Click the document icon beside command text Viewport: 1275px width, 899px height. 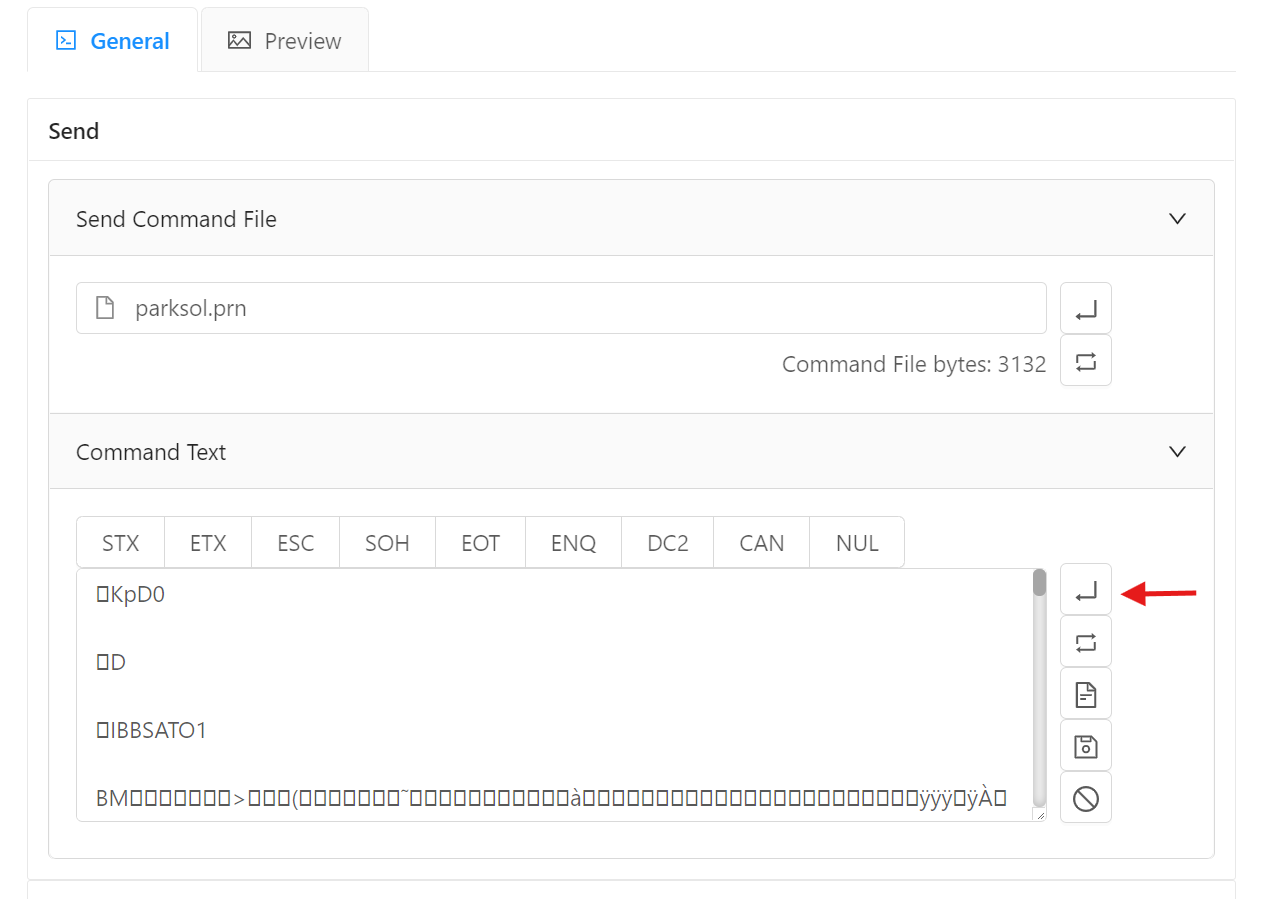tap(1086, 694)
